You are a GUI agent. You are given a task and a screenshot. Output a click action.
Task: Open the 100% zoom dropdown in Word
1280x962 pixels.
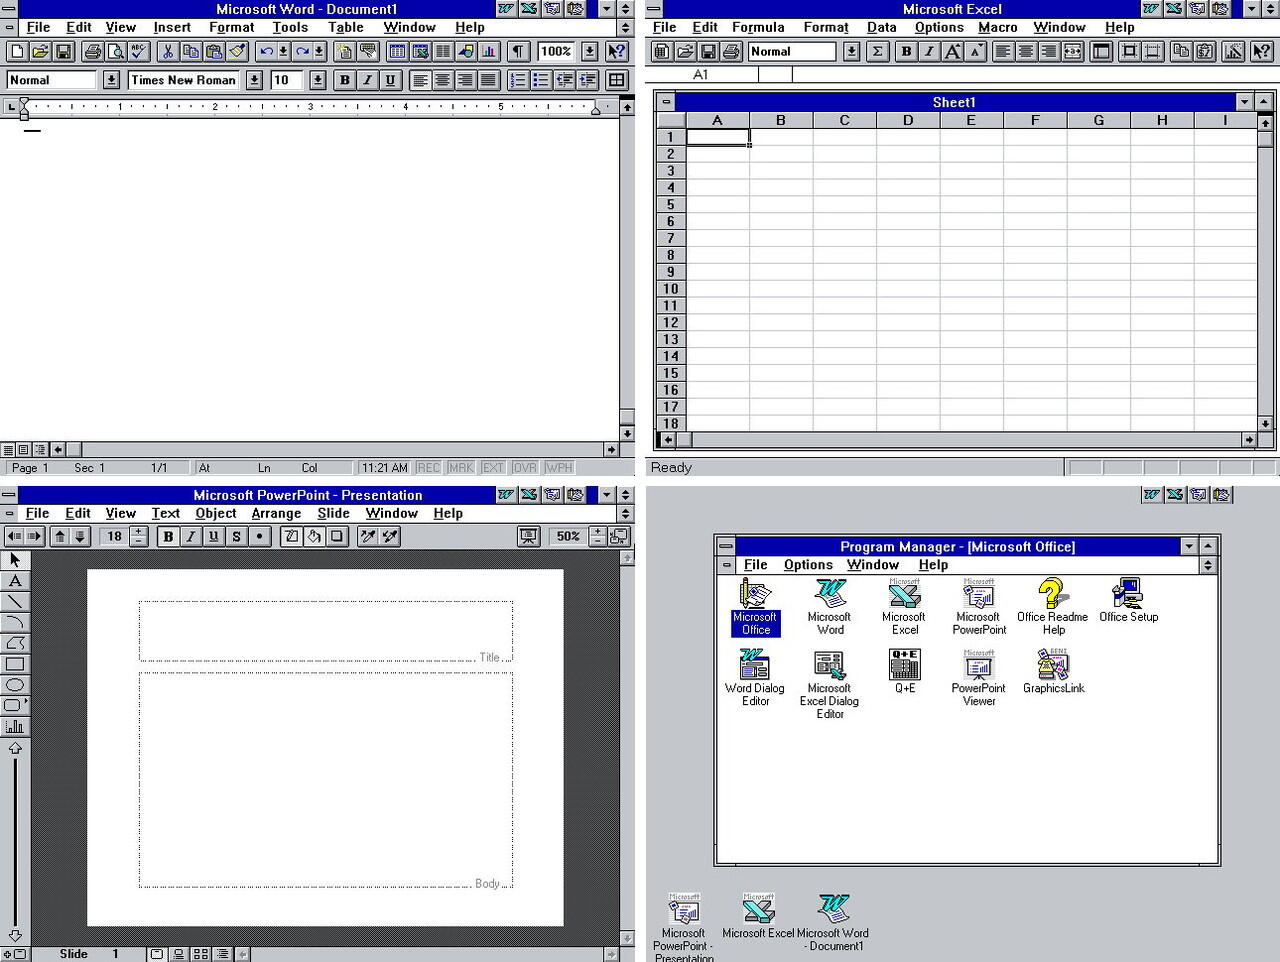point(590,51)
